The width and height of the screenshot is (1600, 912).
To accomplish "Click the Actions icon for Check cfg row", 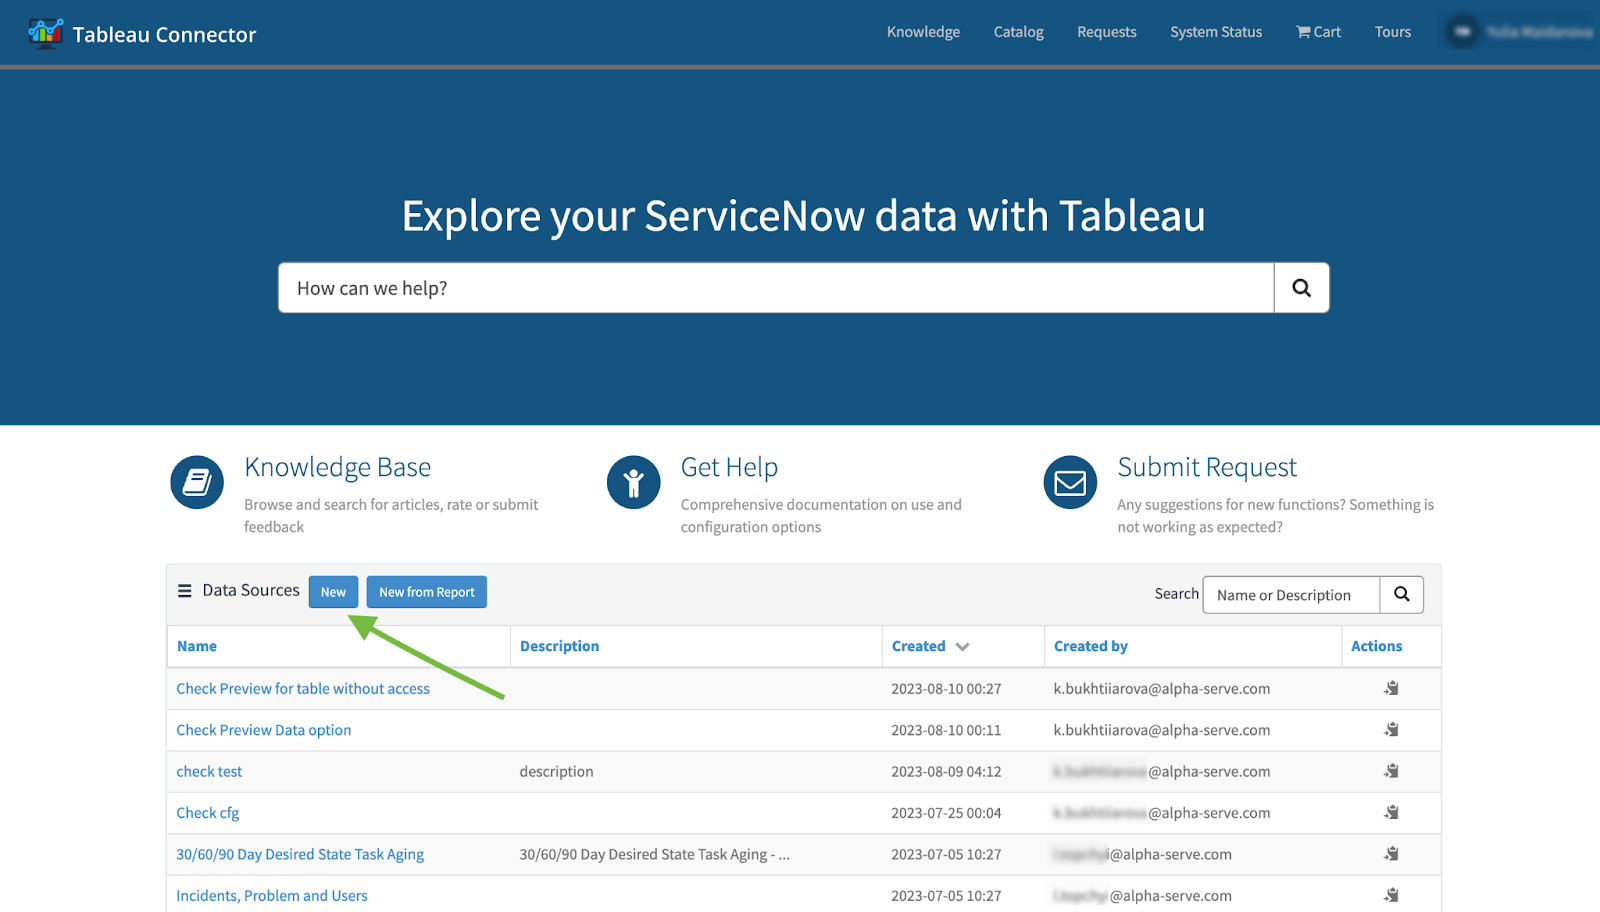I will [1390, 812].
